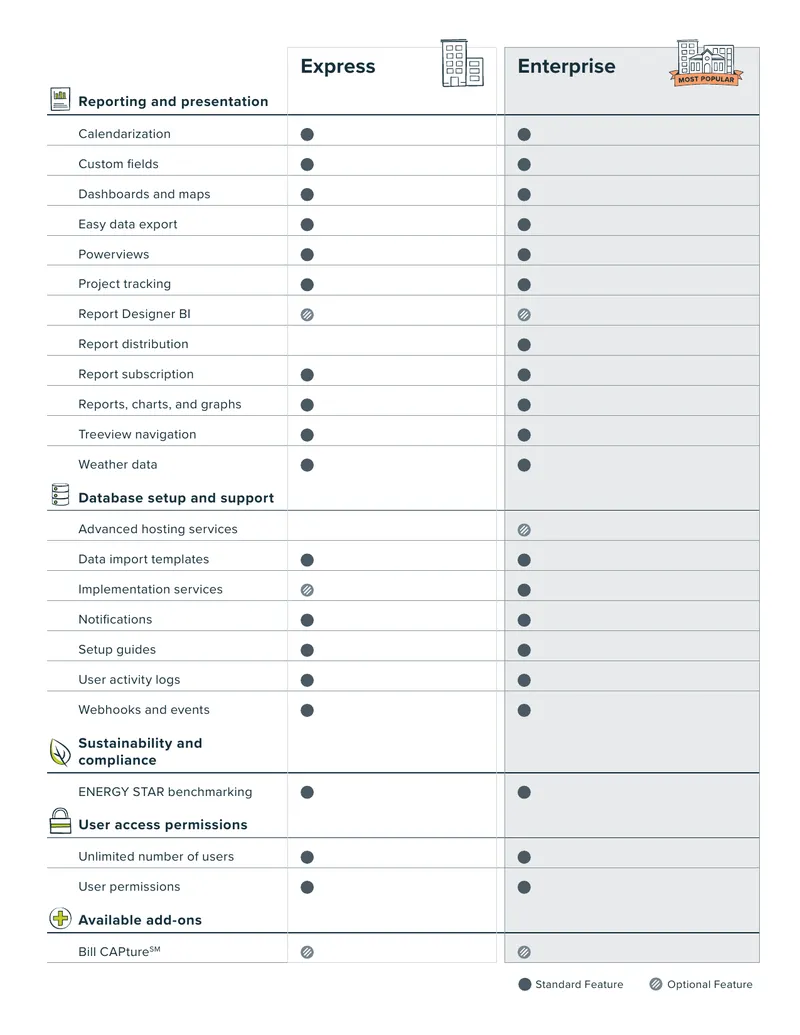Click the Express building icon
The width and height of the screenshot is (800, 1035).
coord(462,63)
